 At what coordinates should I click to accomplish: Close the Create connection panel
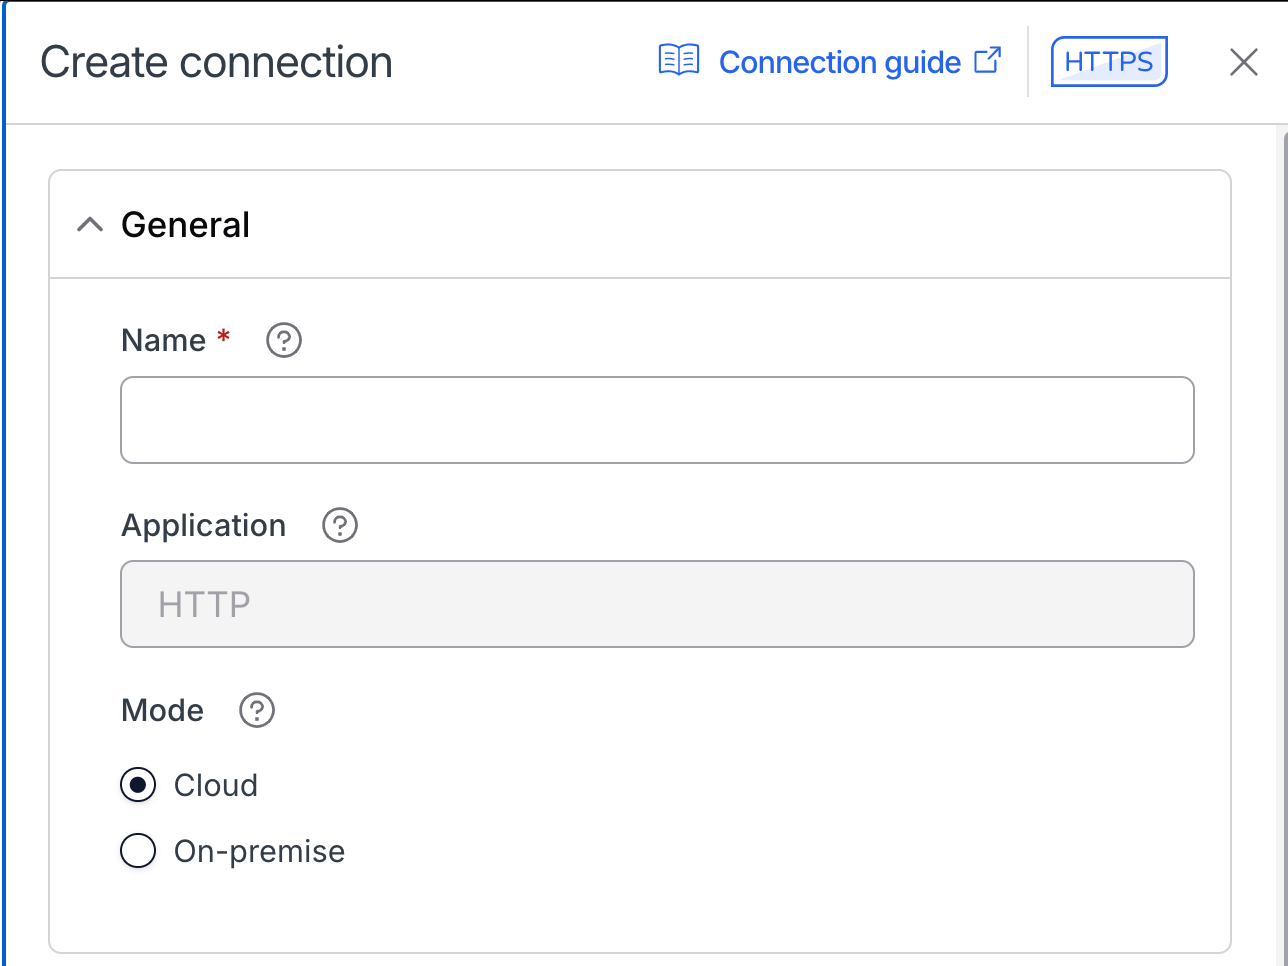(x=1243, y=62)
